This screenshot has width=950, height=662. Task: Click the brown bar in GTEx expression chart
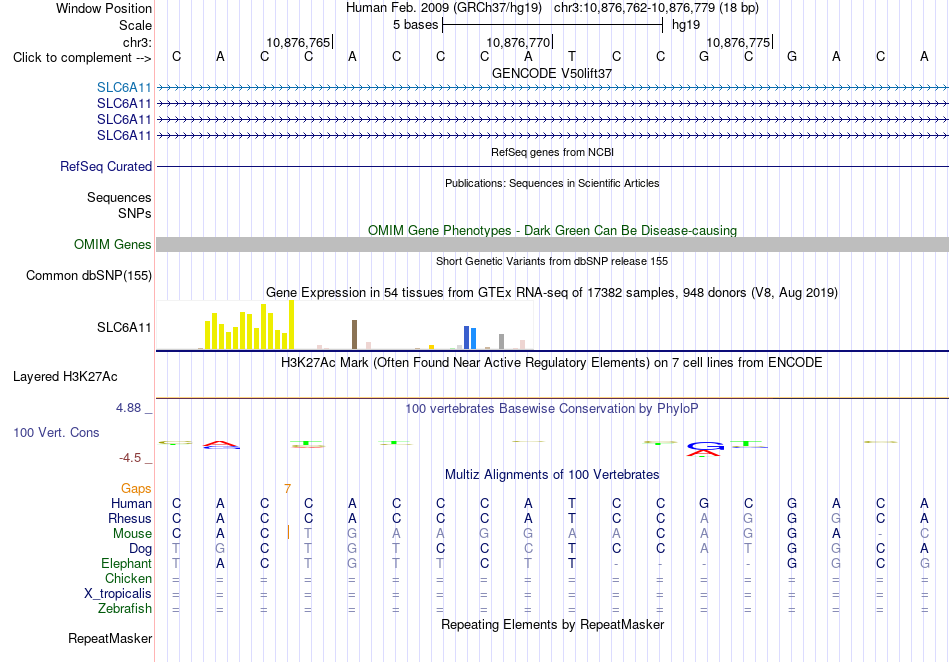point(354,334)
